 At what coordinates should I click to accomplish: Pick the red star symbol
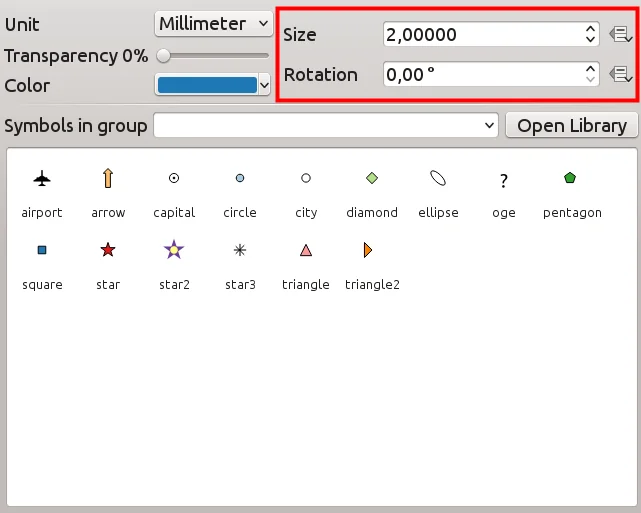(108, 250)
